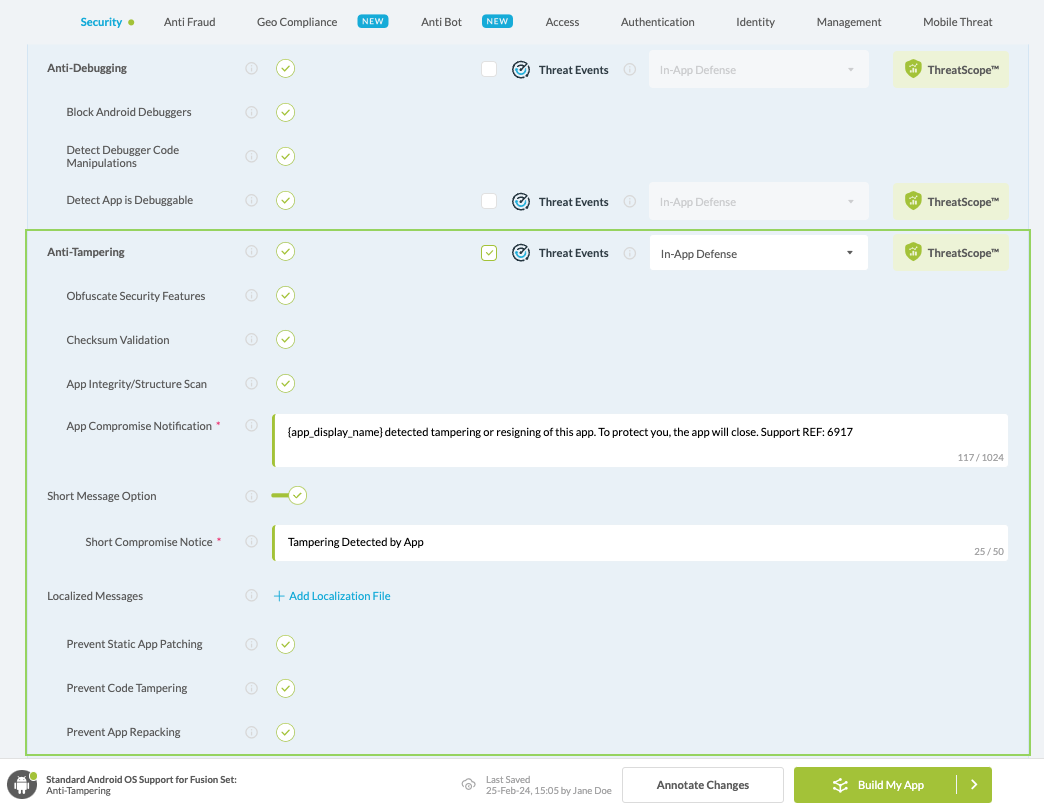1044x810 pixels.
Task: Open ThreatScope for Anti-Tampering
Action: [x=951, y=253]
